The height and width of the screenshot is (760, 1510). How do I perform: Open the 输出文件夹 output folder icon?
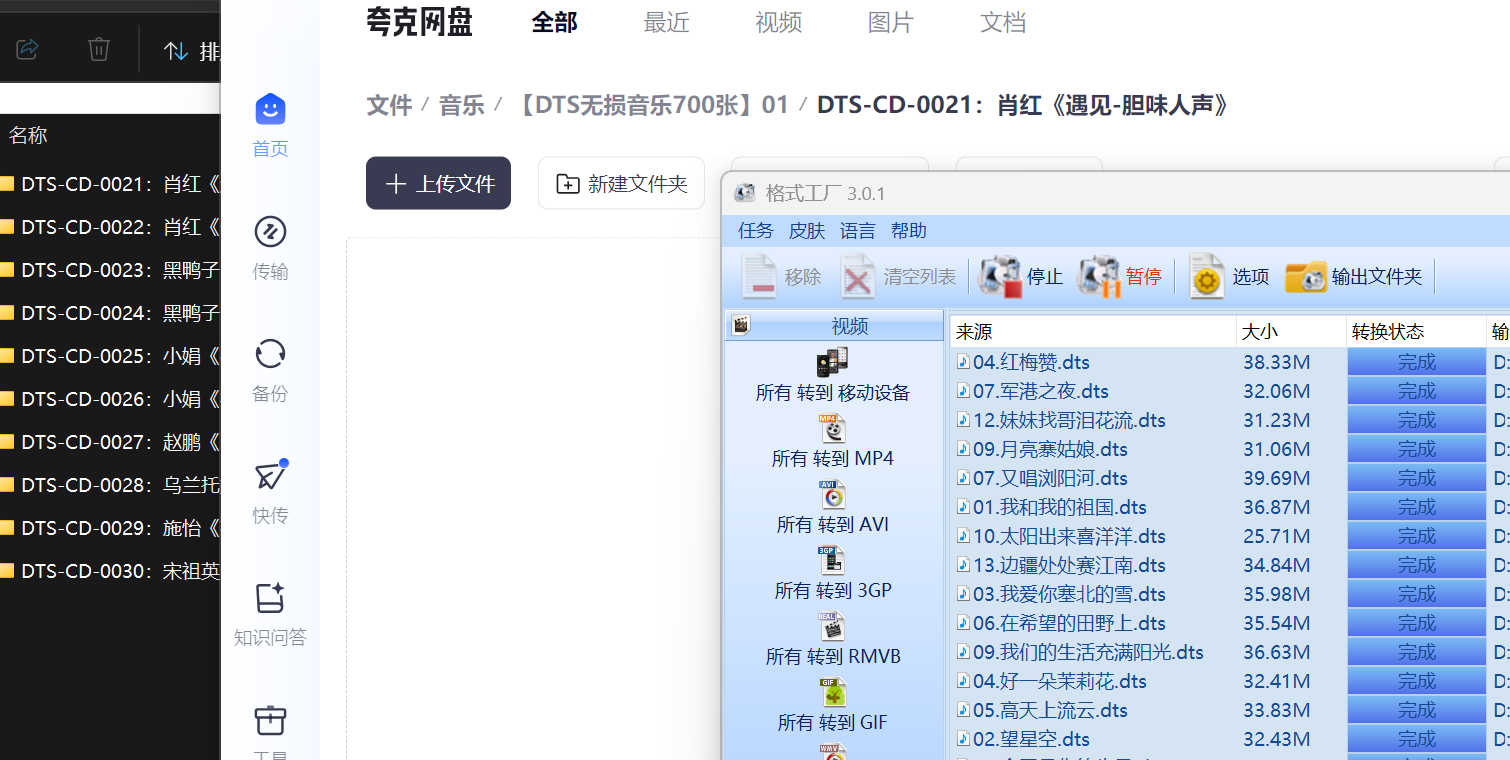tap(1305, 277)
